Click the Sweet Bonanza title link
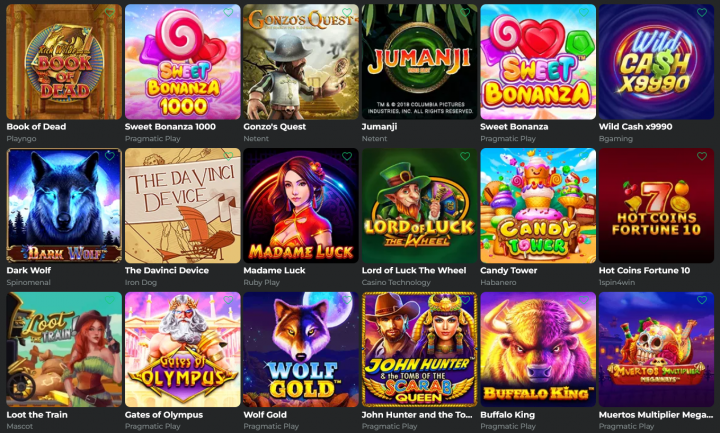This screenshot has height=433, width=720. (514, 127)
